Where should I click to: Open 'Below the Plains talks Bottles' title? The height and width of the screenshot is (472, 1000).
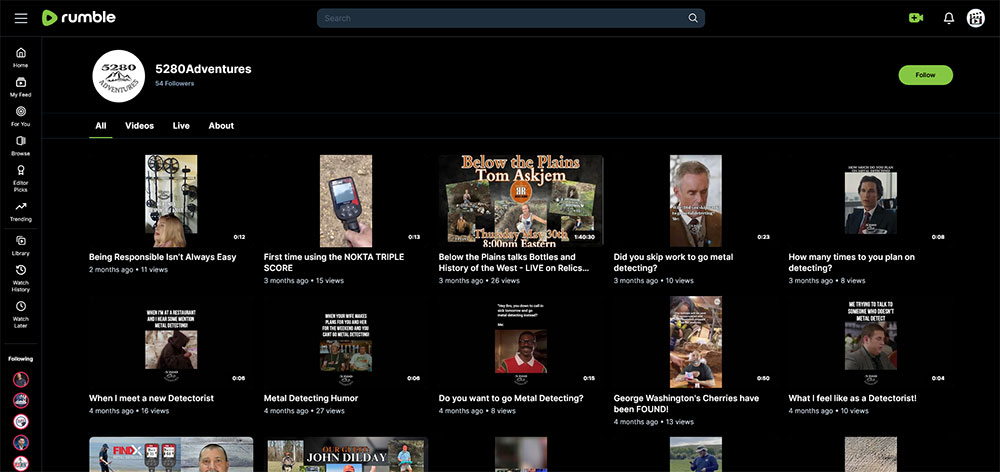coord(513,262)
